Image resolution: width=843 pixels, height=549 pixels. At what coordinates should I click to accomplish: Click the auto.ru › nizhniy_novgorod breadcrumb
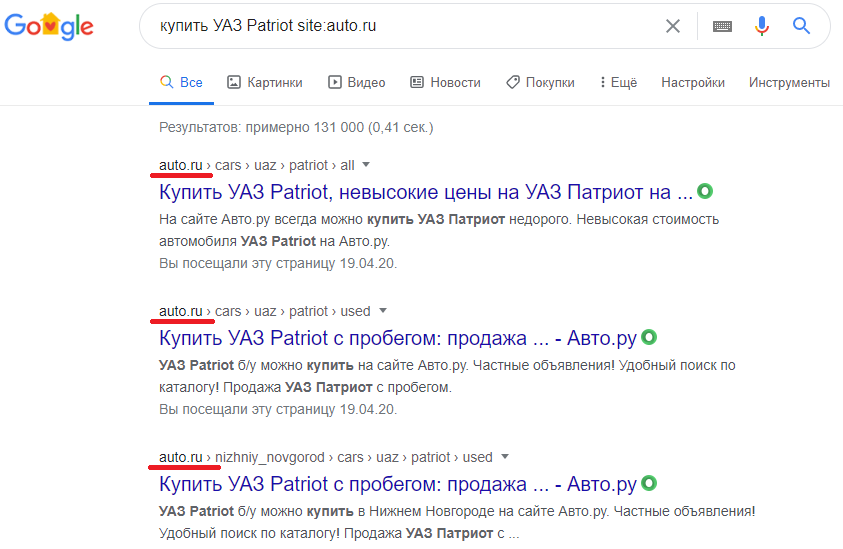coord(326,457)
